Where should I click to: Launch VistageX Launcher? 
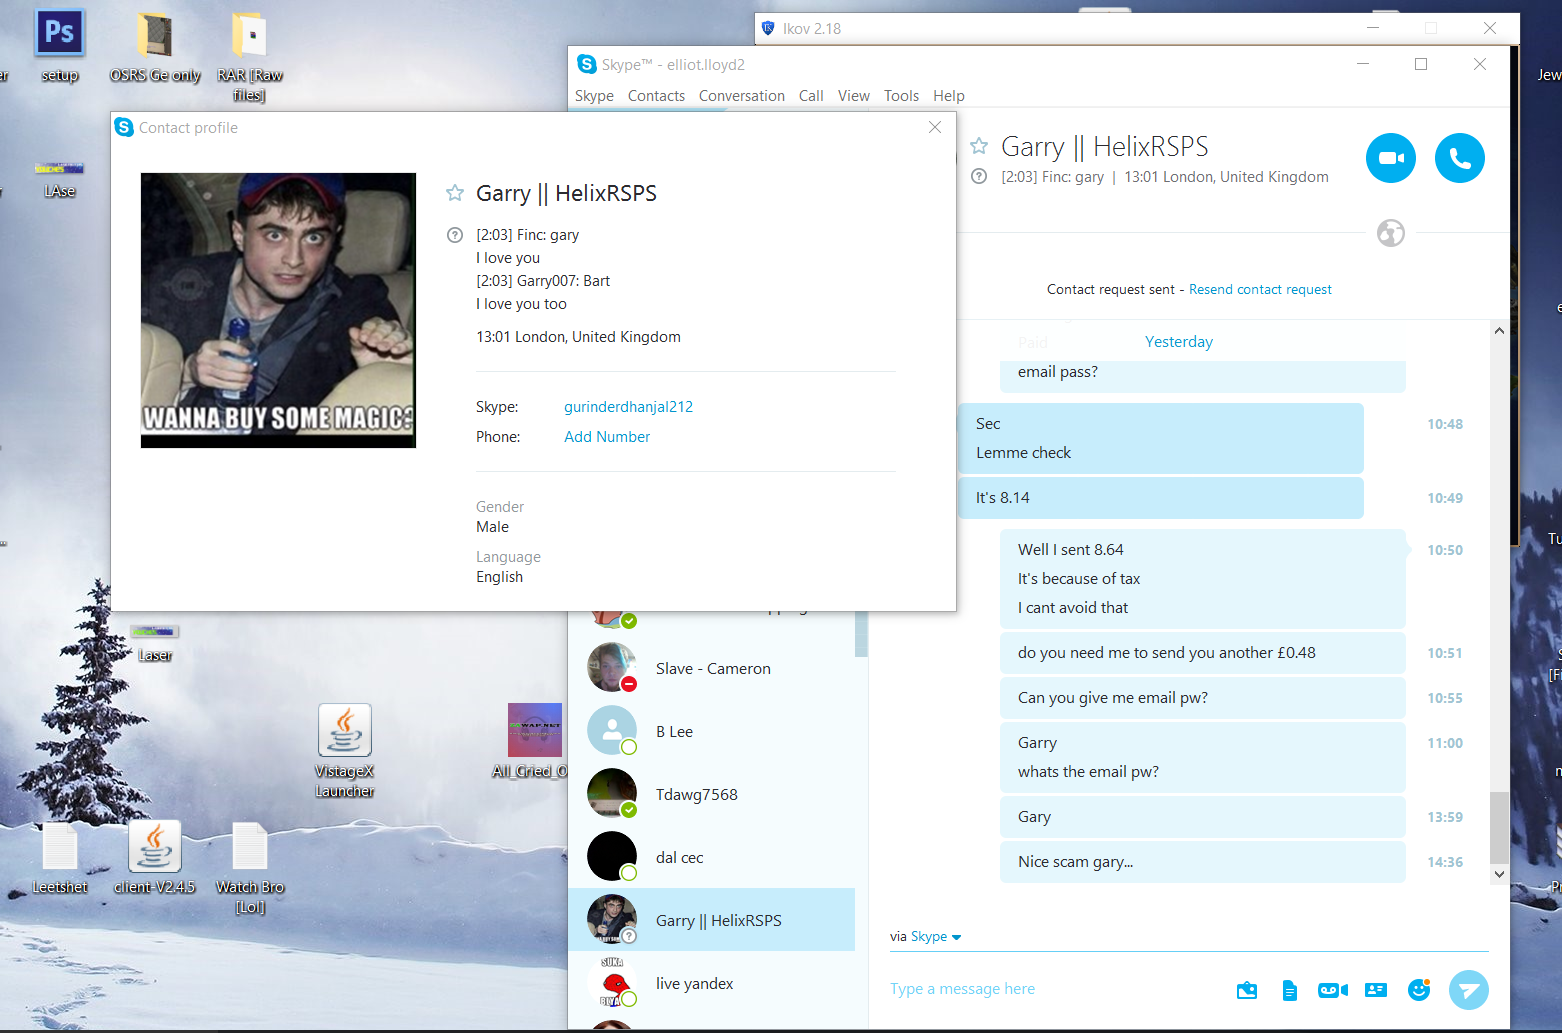345,750
